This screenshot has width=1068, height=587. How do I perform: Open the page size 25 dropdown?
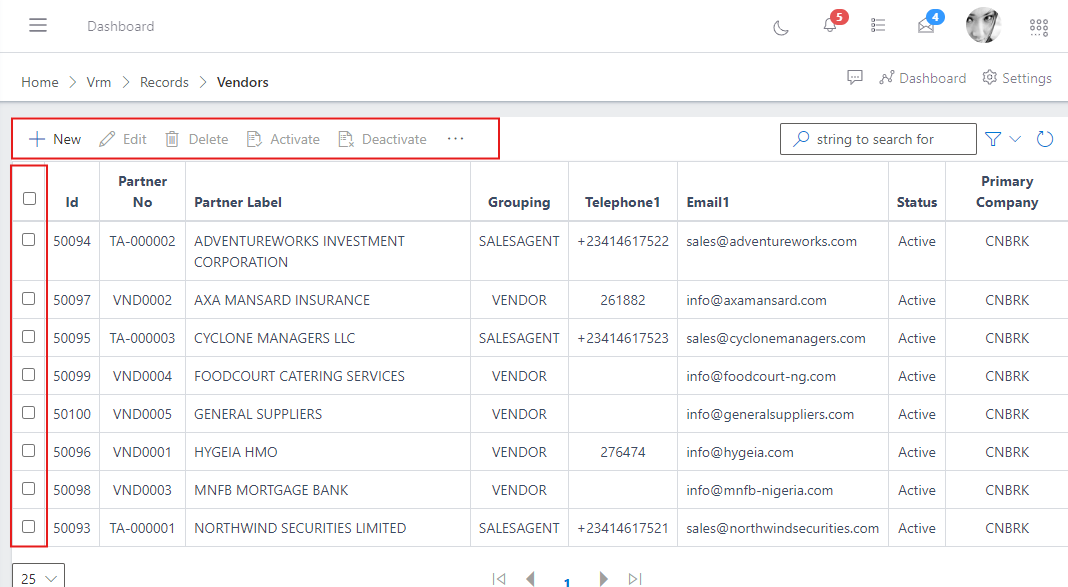pos(38,578)
